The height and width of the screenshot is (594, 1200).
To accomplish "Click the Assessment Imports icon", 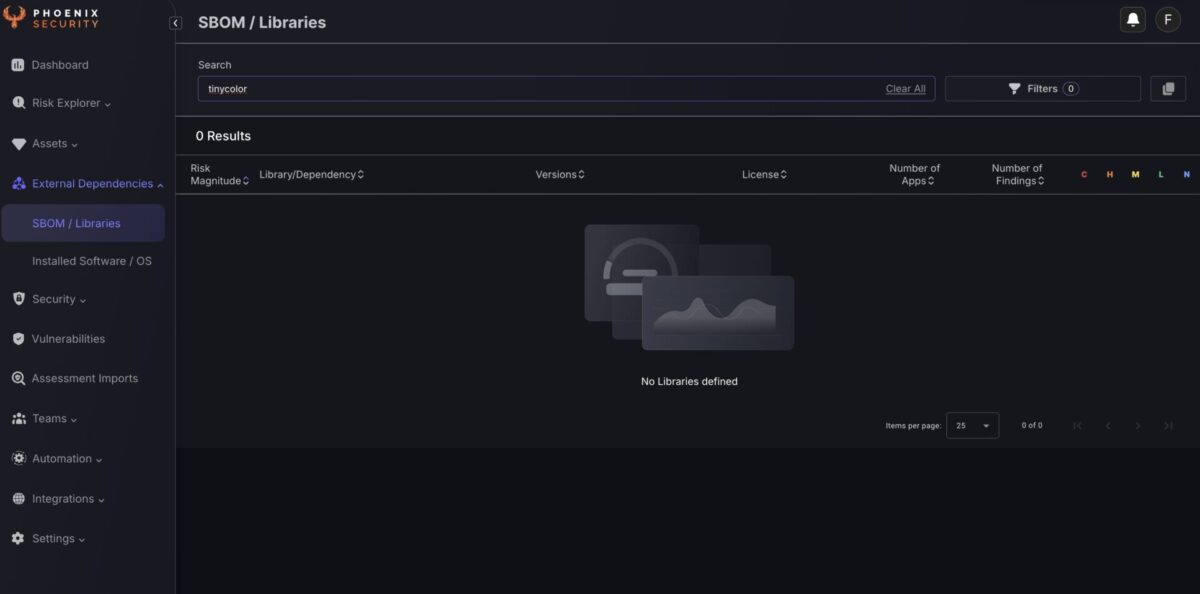I will coord(18,379).
